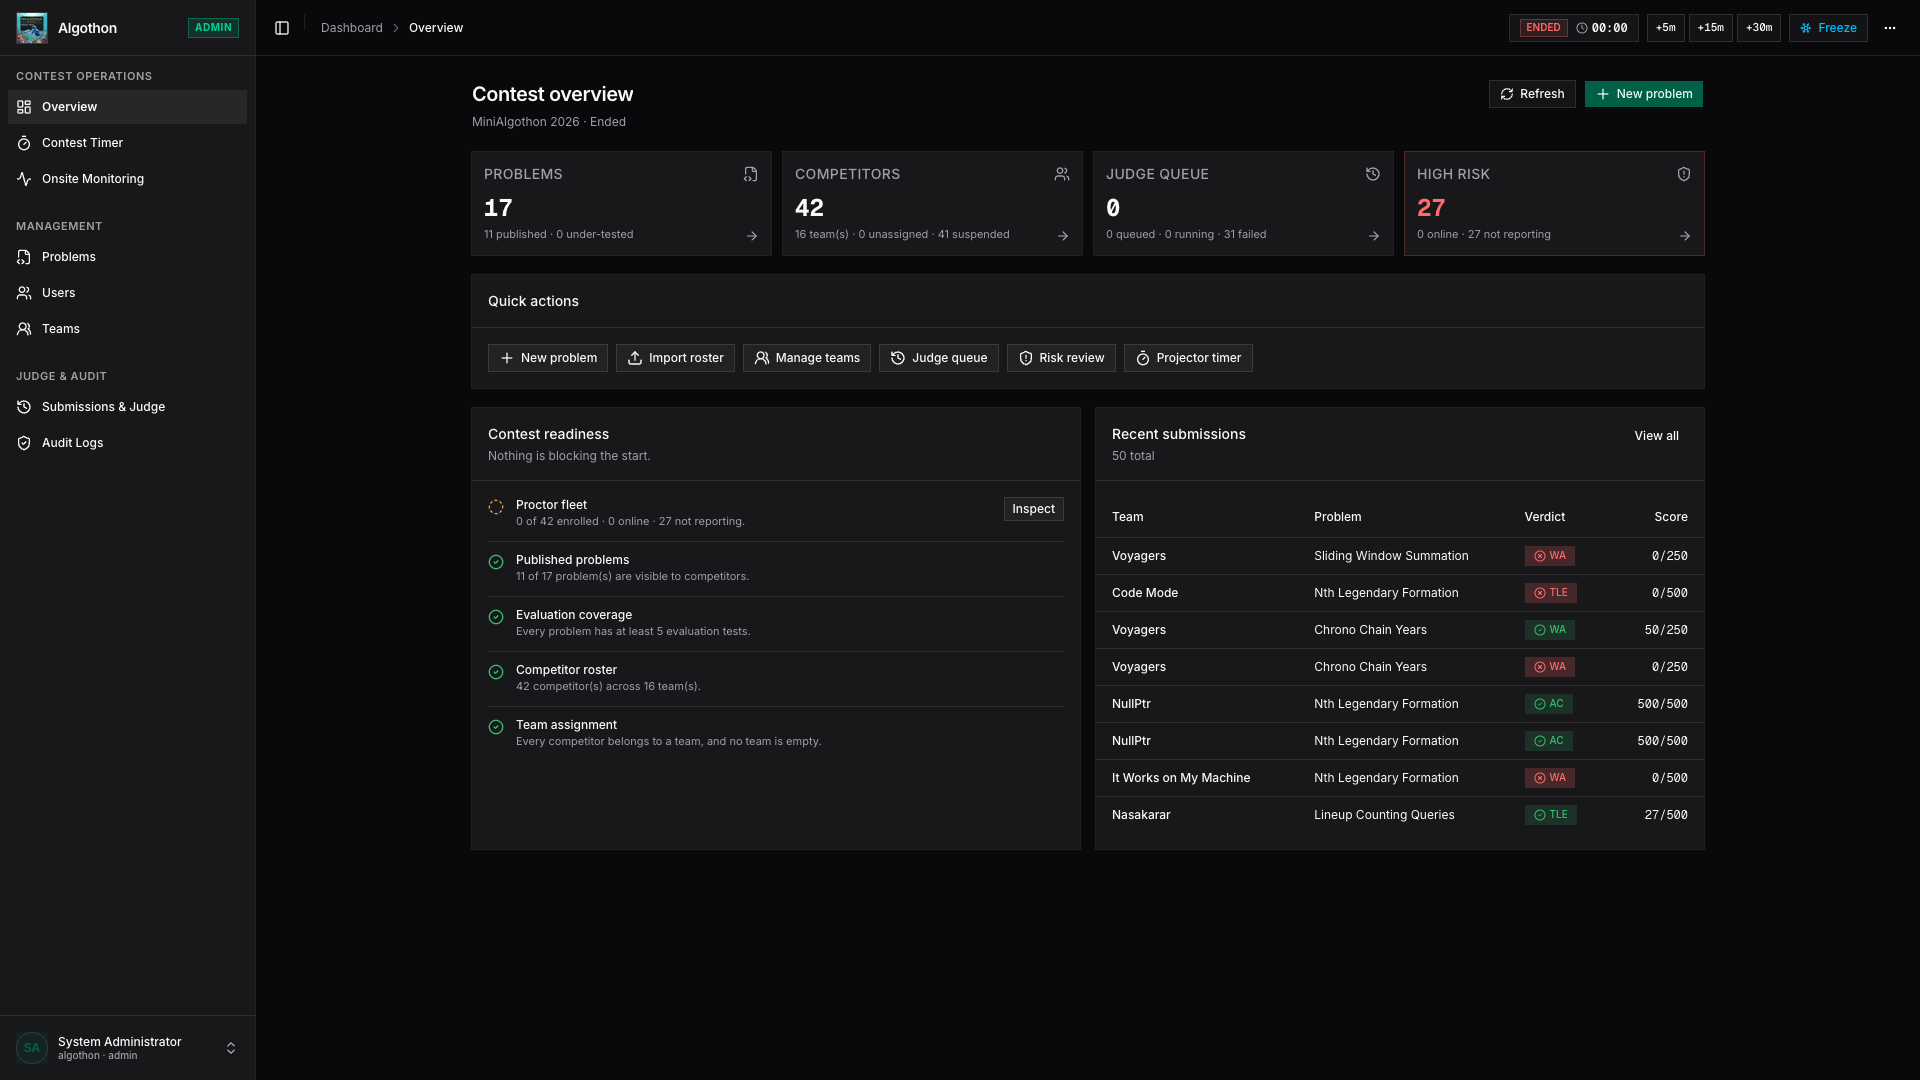
Task: Click the Proctor fleet pending status icon
Action: coord(496,507)
